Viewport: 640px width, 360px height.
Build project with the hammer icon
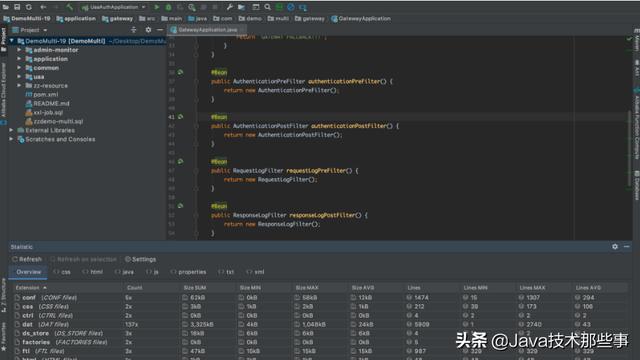point(70,7)
